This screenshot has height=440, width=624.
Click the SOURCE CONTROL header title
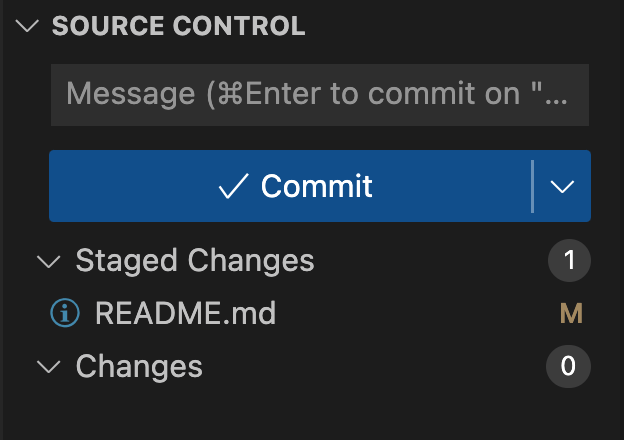178,27
